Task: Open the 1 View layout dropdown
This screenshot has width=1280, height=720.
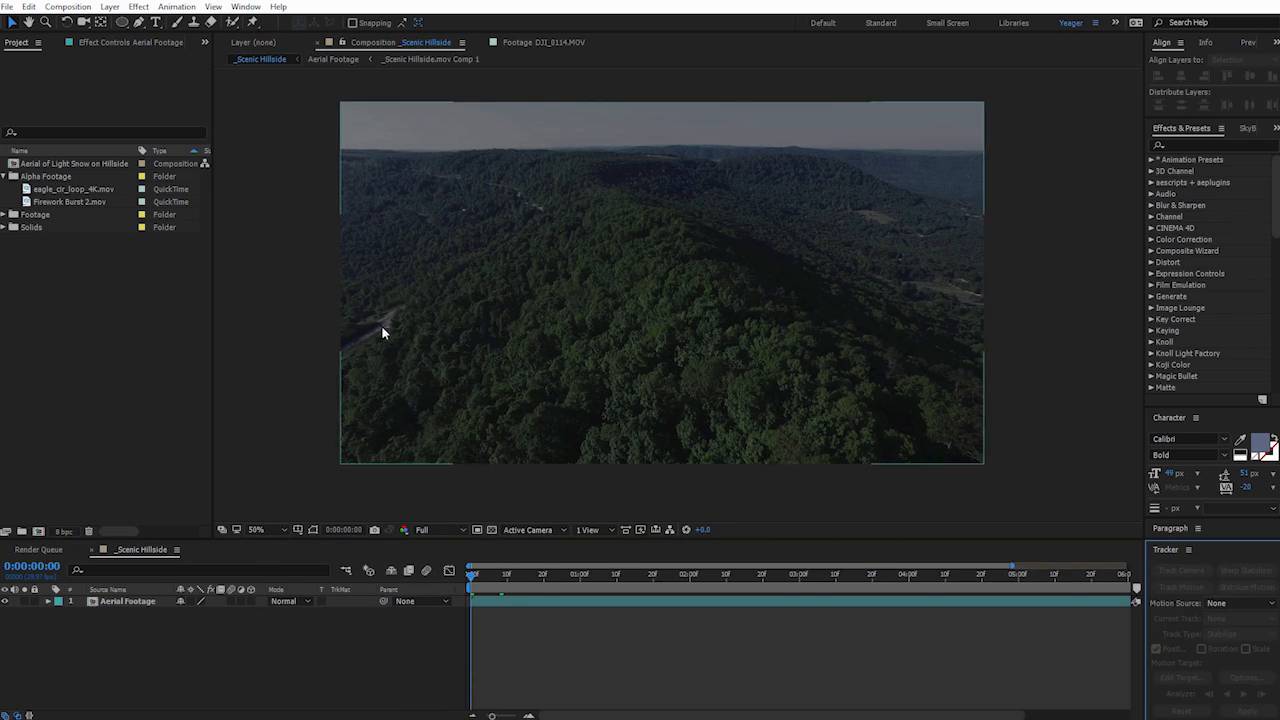Action: click(x=594, y=530)
